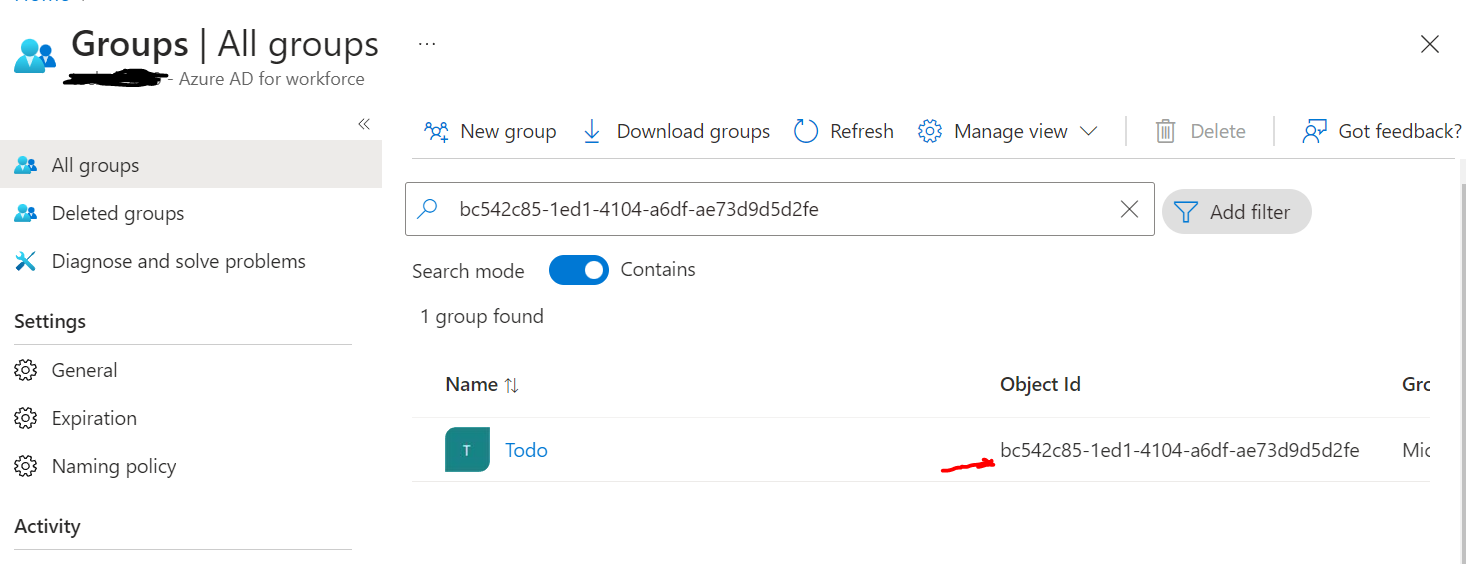1466x564 pixels.
Task: Click the 'Search mode' label
Action: point(468,271)
